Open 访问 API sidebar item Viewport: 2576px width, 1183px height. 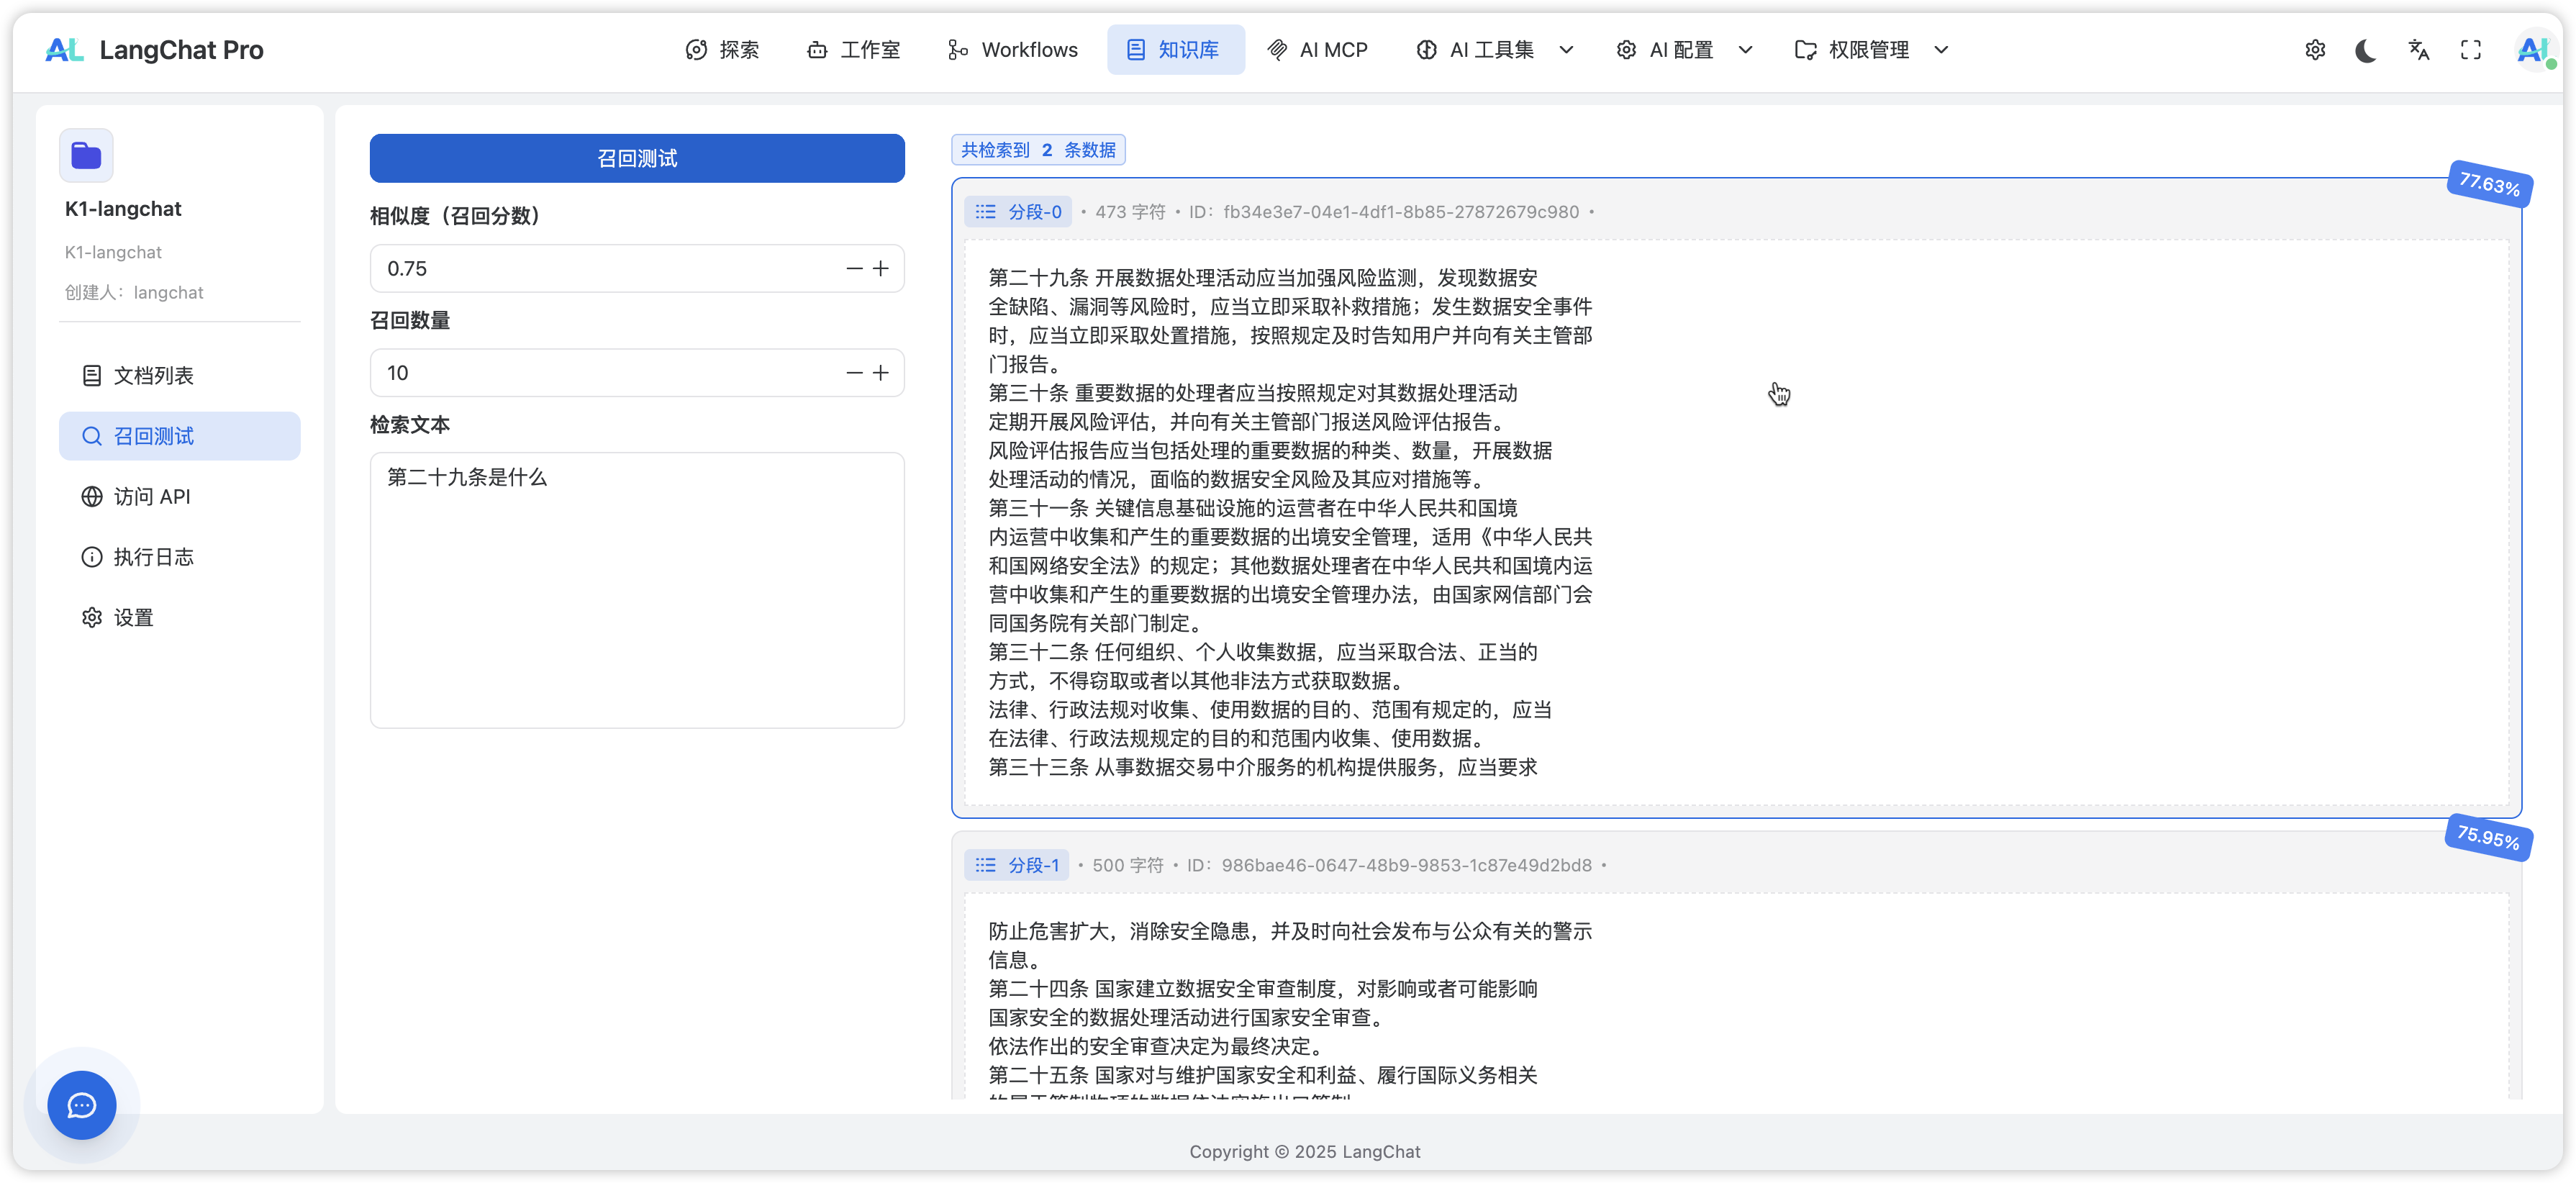pyautogui.click(x=151, y=497)
